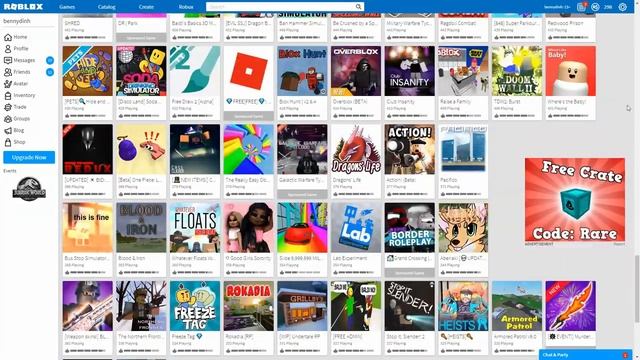Open the Robux tab in header
This screenshot has height=360, width=640.
[186, 7]
